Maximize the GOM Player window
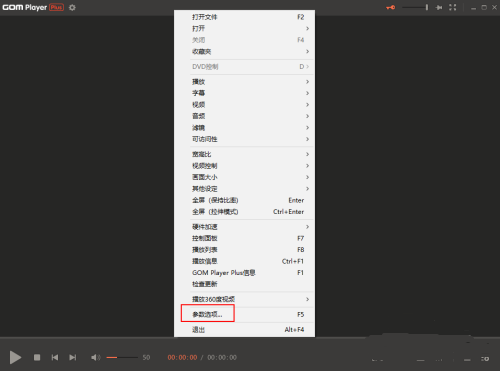 [x=484, y=7]
